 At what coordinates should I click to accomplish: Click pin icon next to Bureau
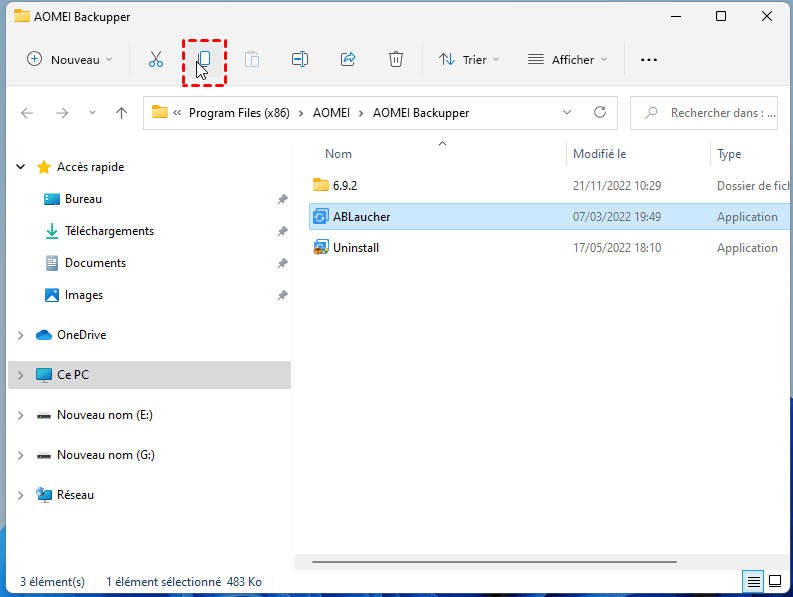point(282,199)
